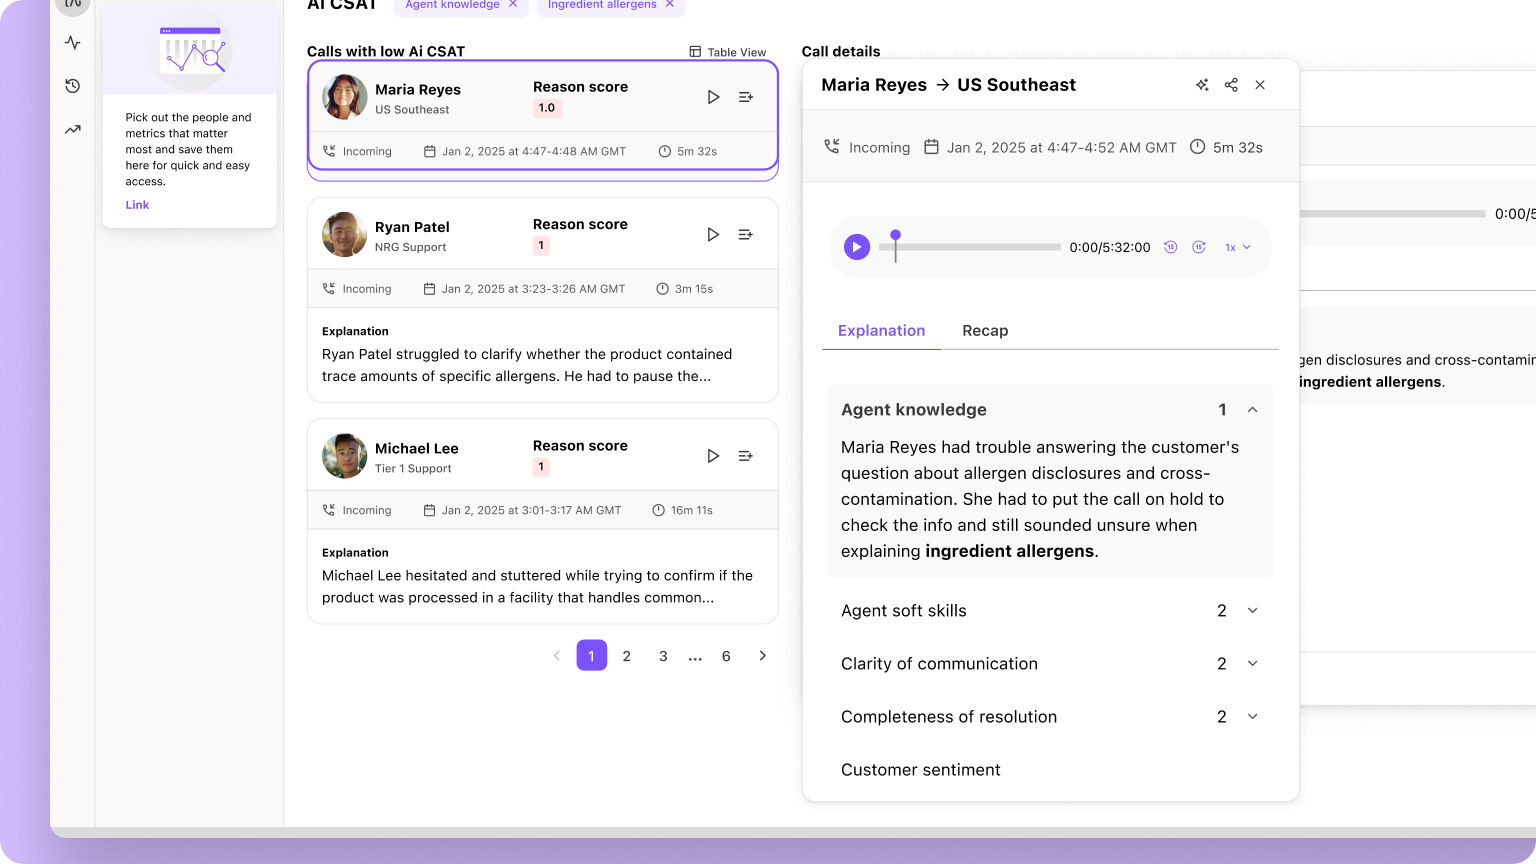Share the Maria Reyes call details
Viewport: 1536px width, 864px height.
(1231, 85)
